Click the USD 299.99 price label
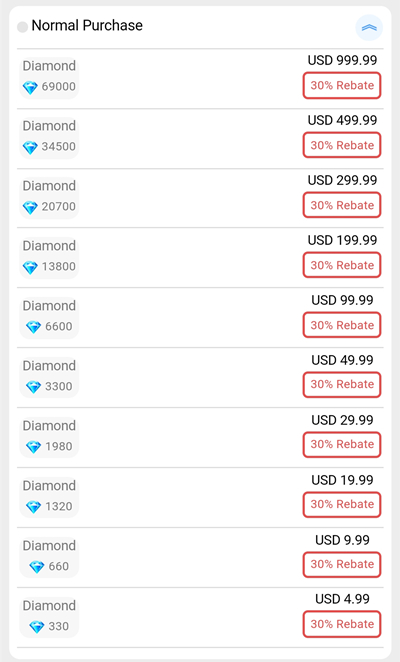Image resolution: width=400 pixels, height=662 pixels. pos(342,180)
